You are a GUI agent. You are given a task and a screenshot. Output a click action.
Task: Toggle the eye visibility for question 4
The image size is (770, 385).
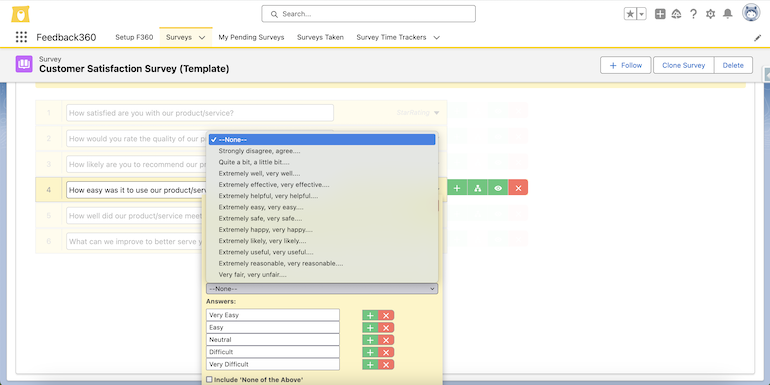coord(498,188)
